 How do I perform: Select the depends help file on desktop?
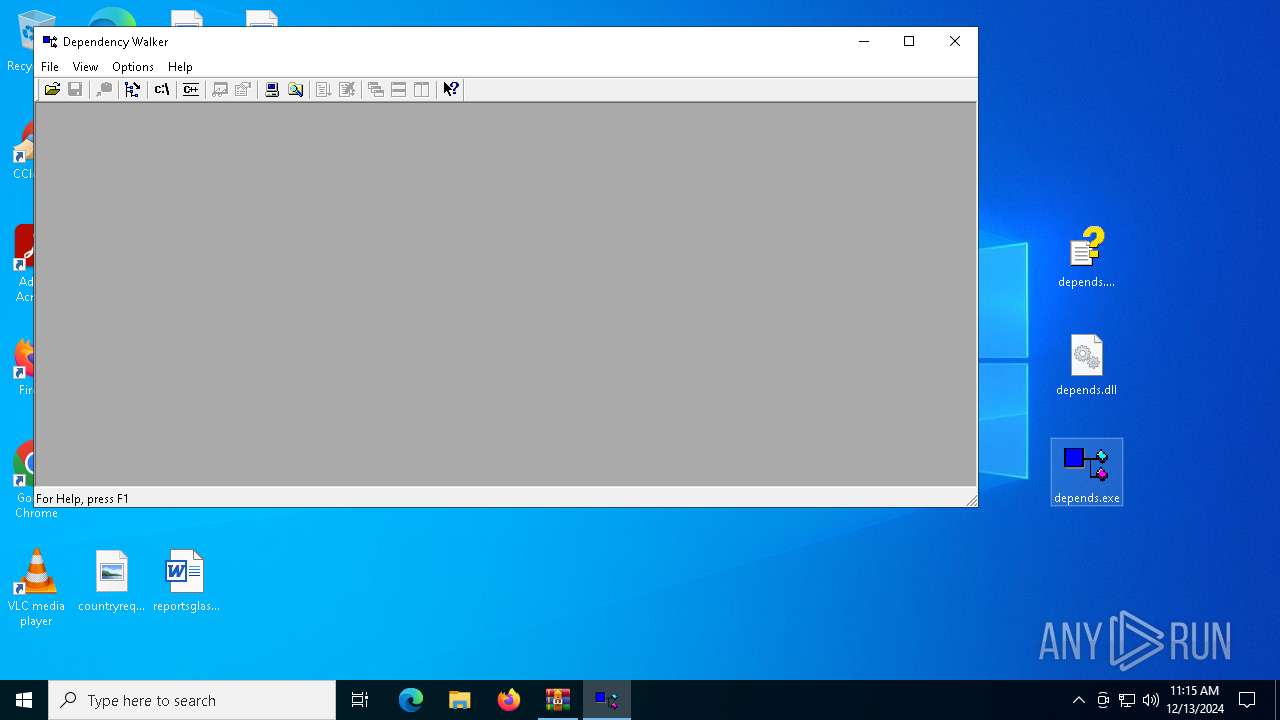[1087, 257]
